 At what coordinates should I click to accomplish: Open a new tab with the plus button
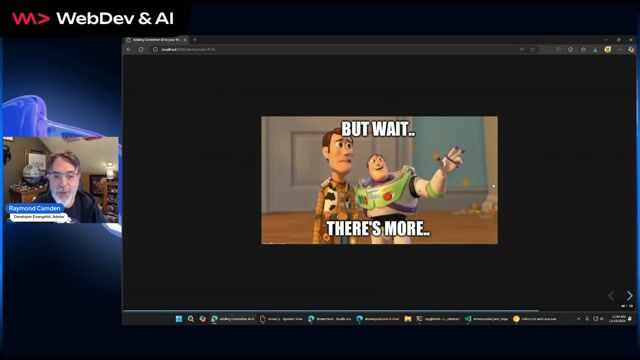[x=195, y=40]
